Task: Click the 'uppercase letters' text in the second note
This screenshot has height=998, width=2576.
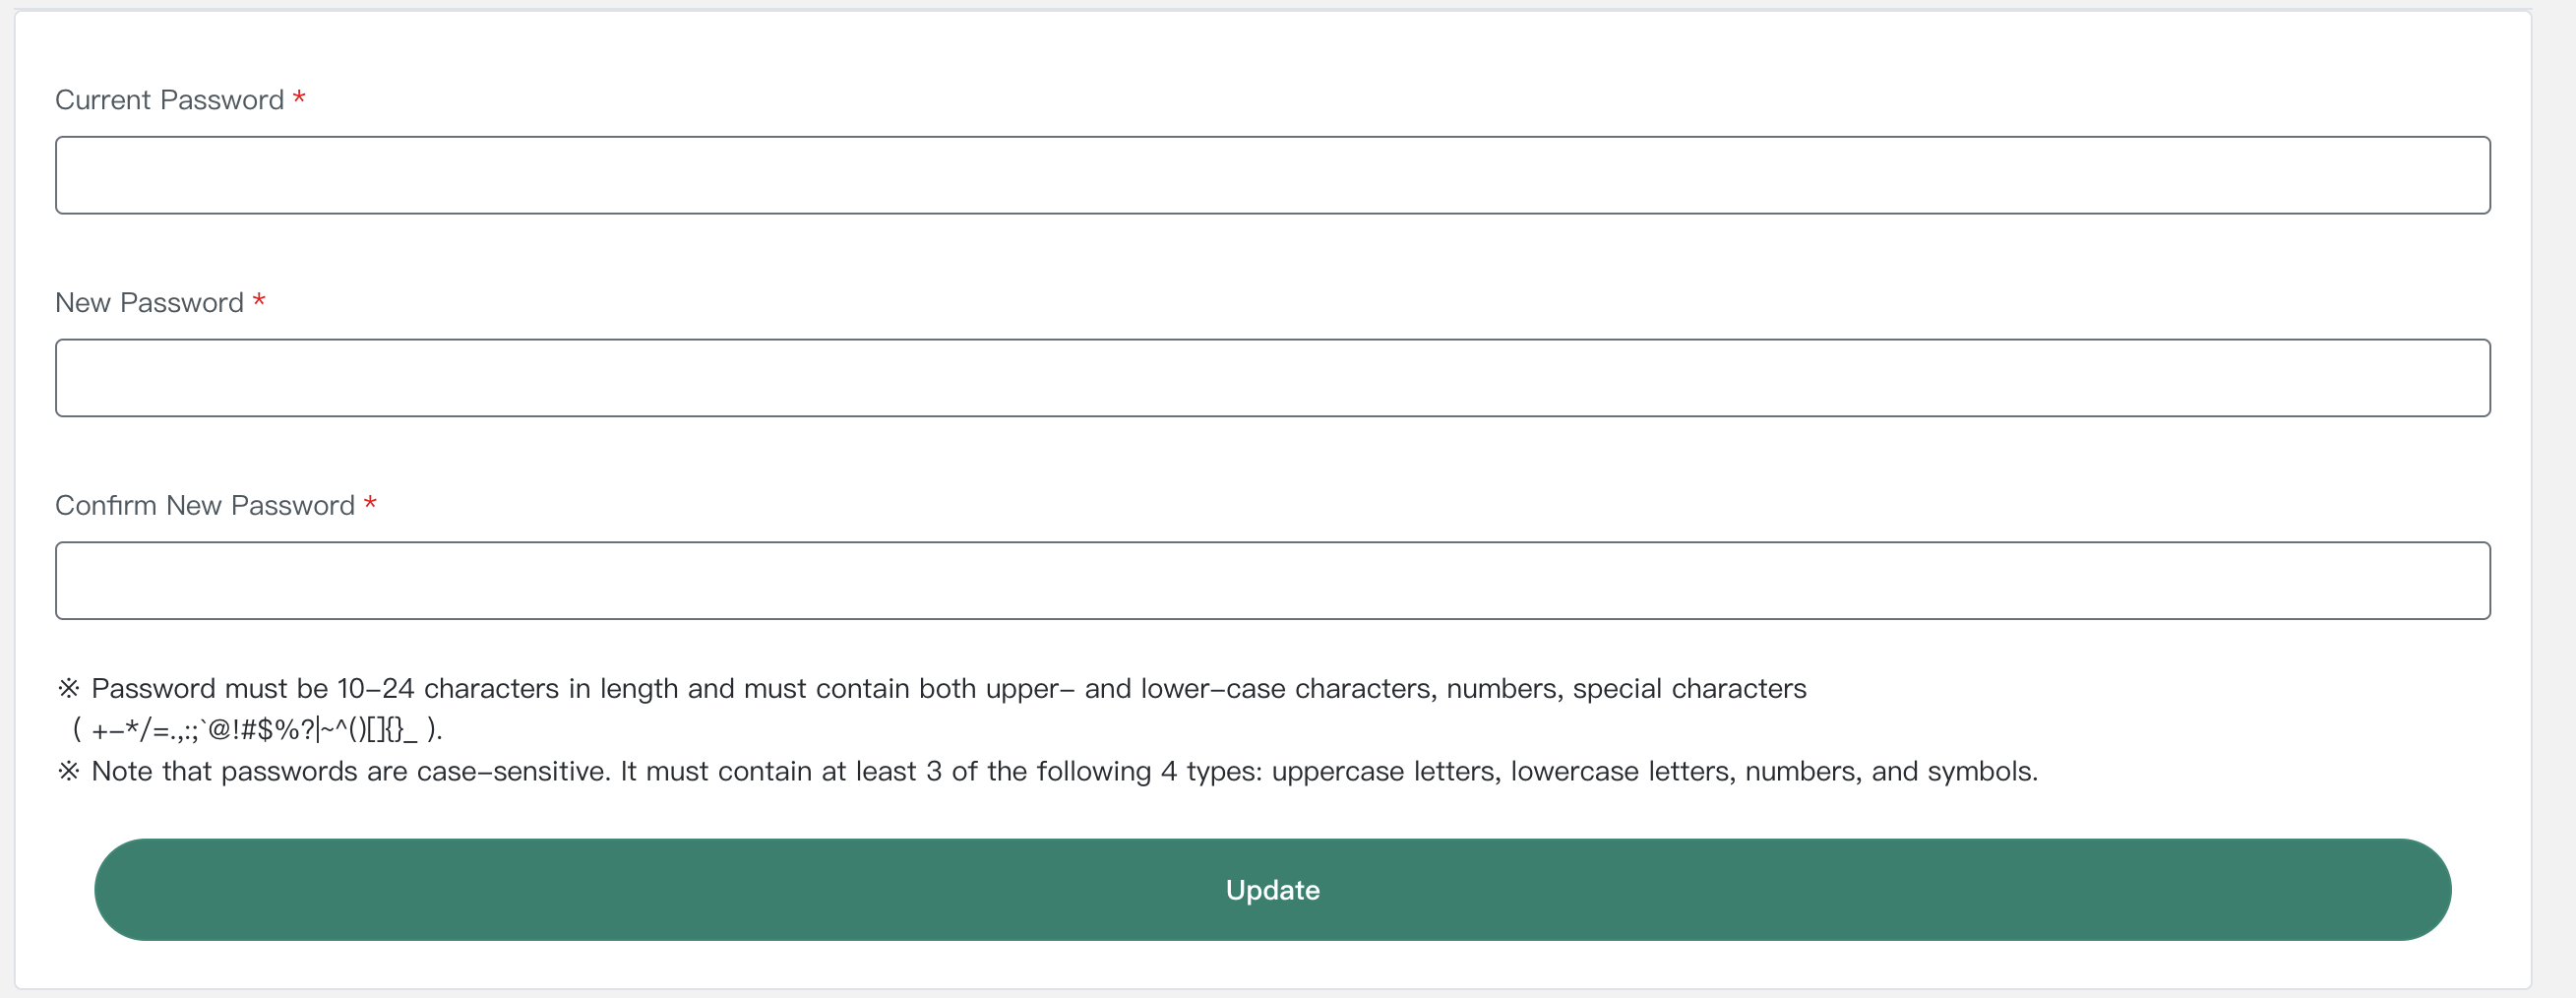Action: (1385, 772)
